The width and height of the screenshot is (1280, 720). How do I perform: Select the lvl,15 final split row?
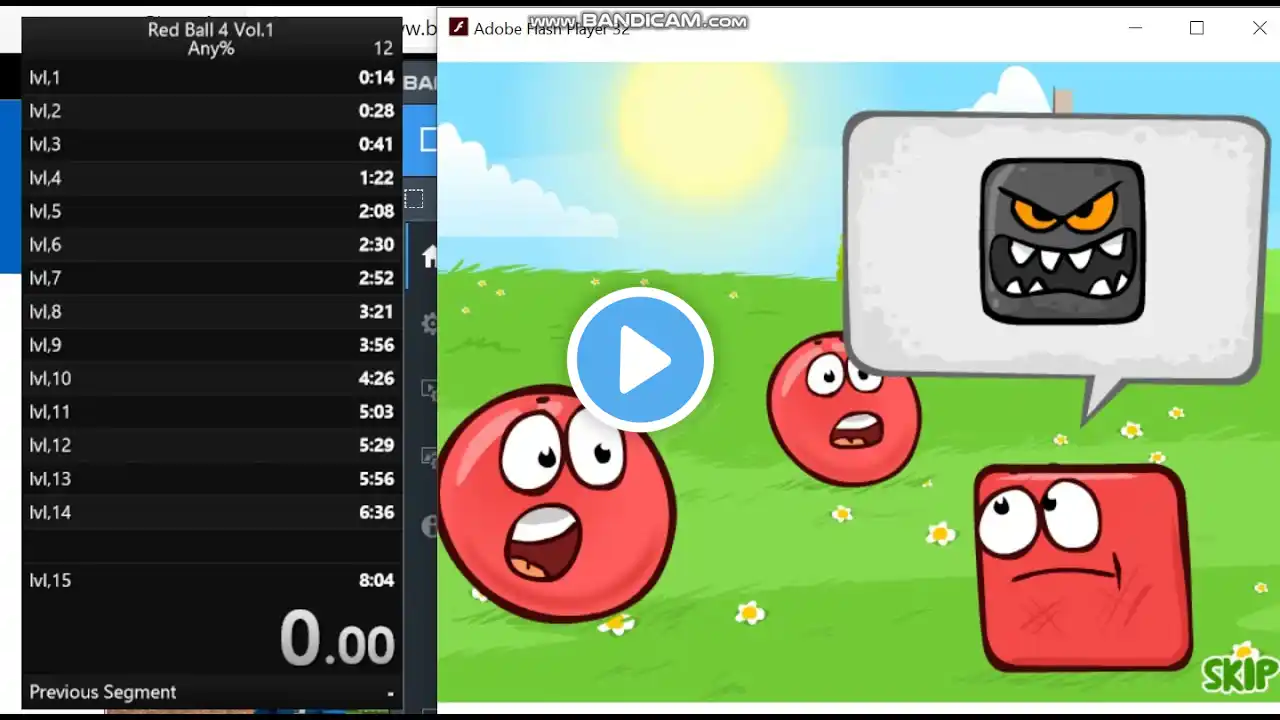click(x=212, y=580)
